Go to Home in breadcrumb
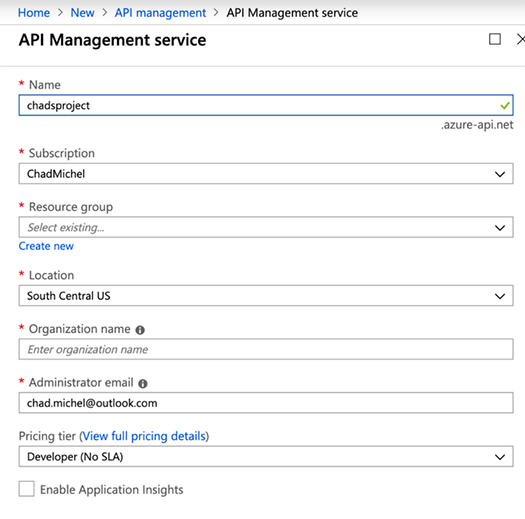 (34, 13)
